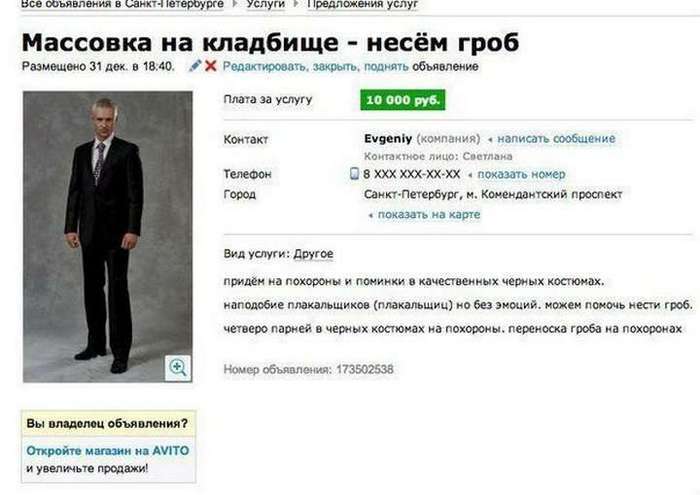Open the 'Редактировать' link
700x495 pixels.
264,67
